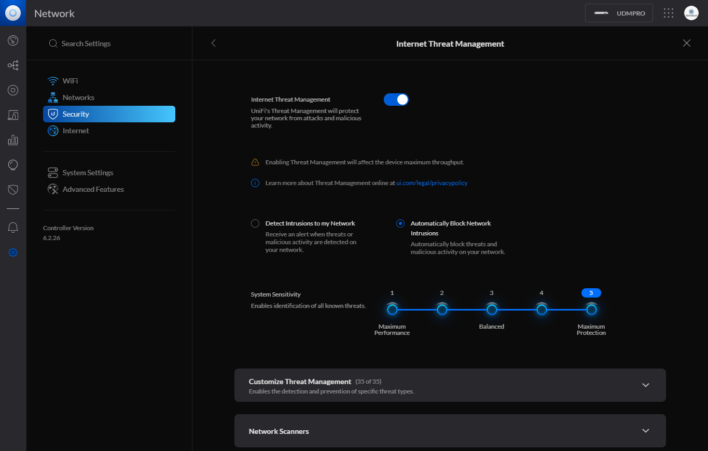Go back using the left chevron
This screenshot has height=451, width=708.
click(213, 43)
